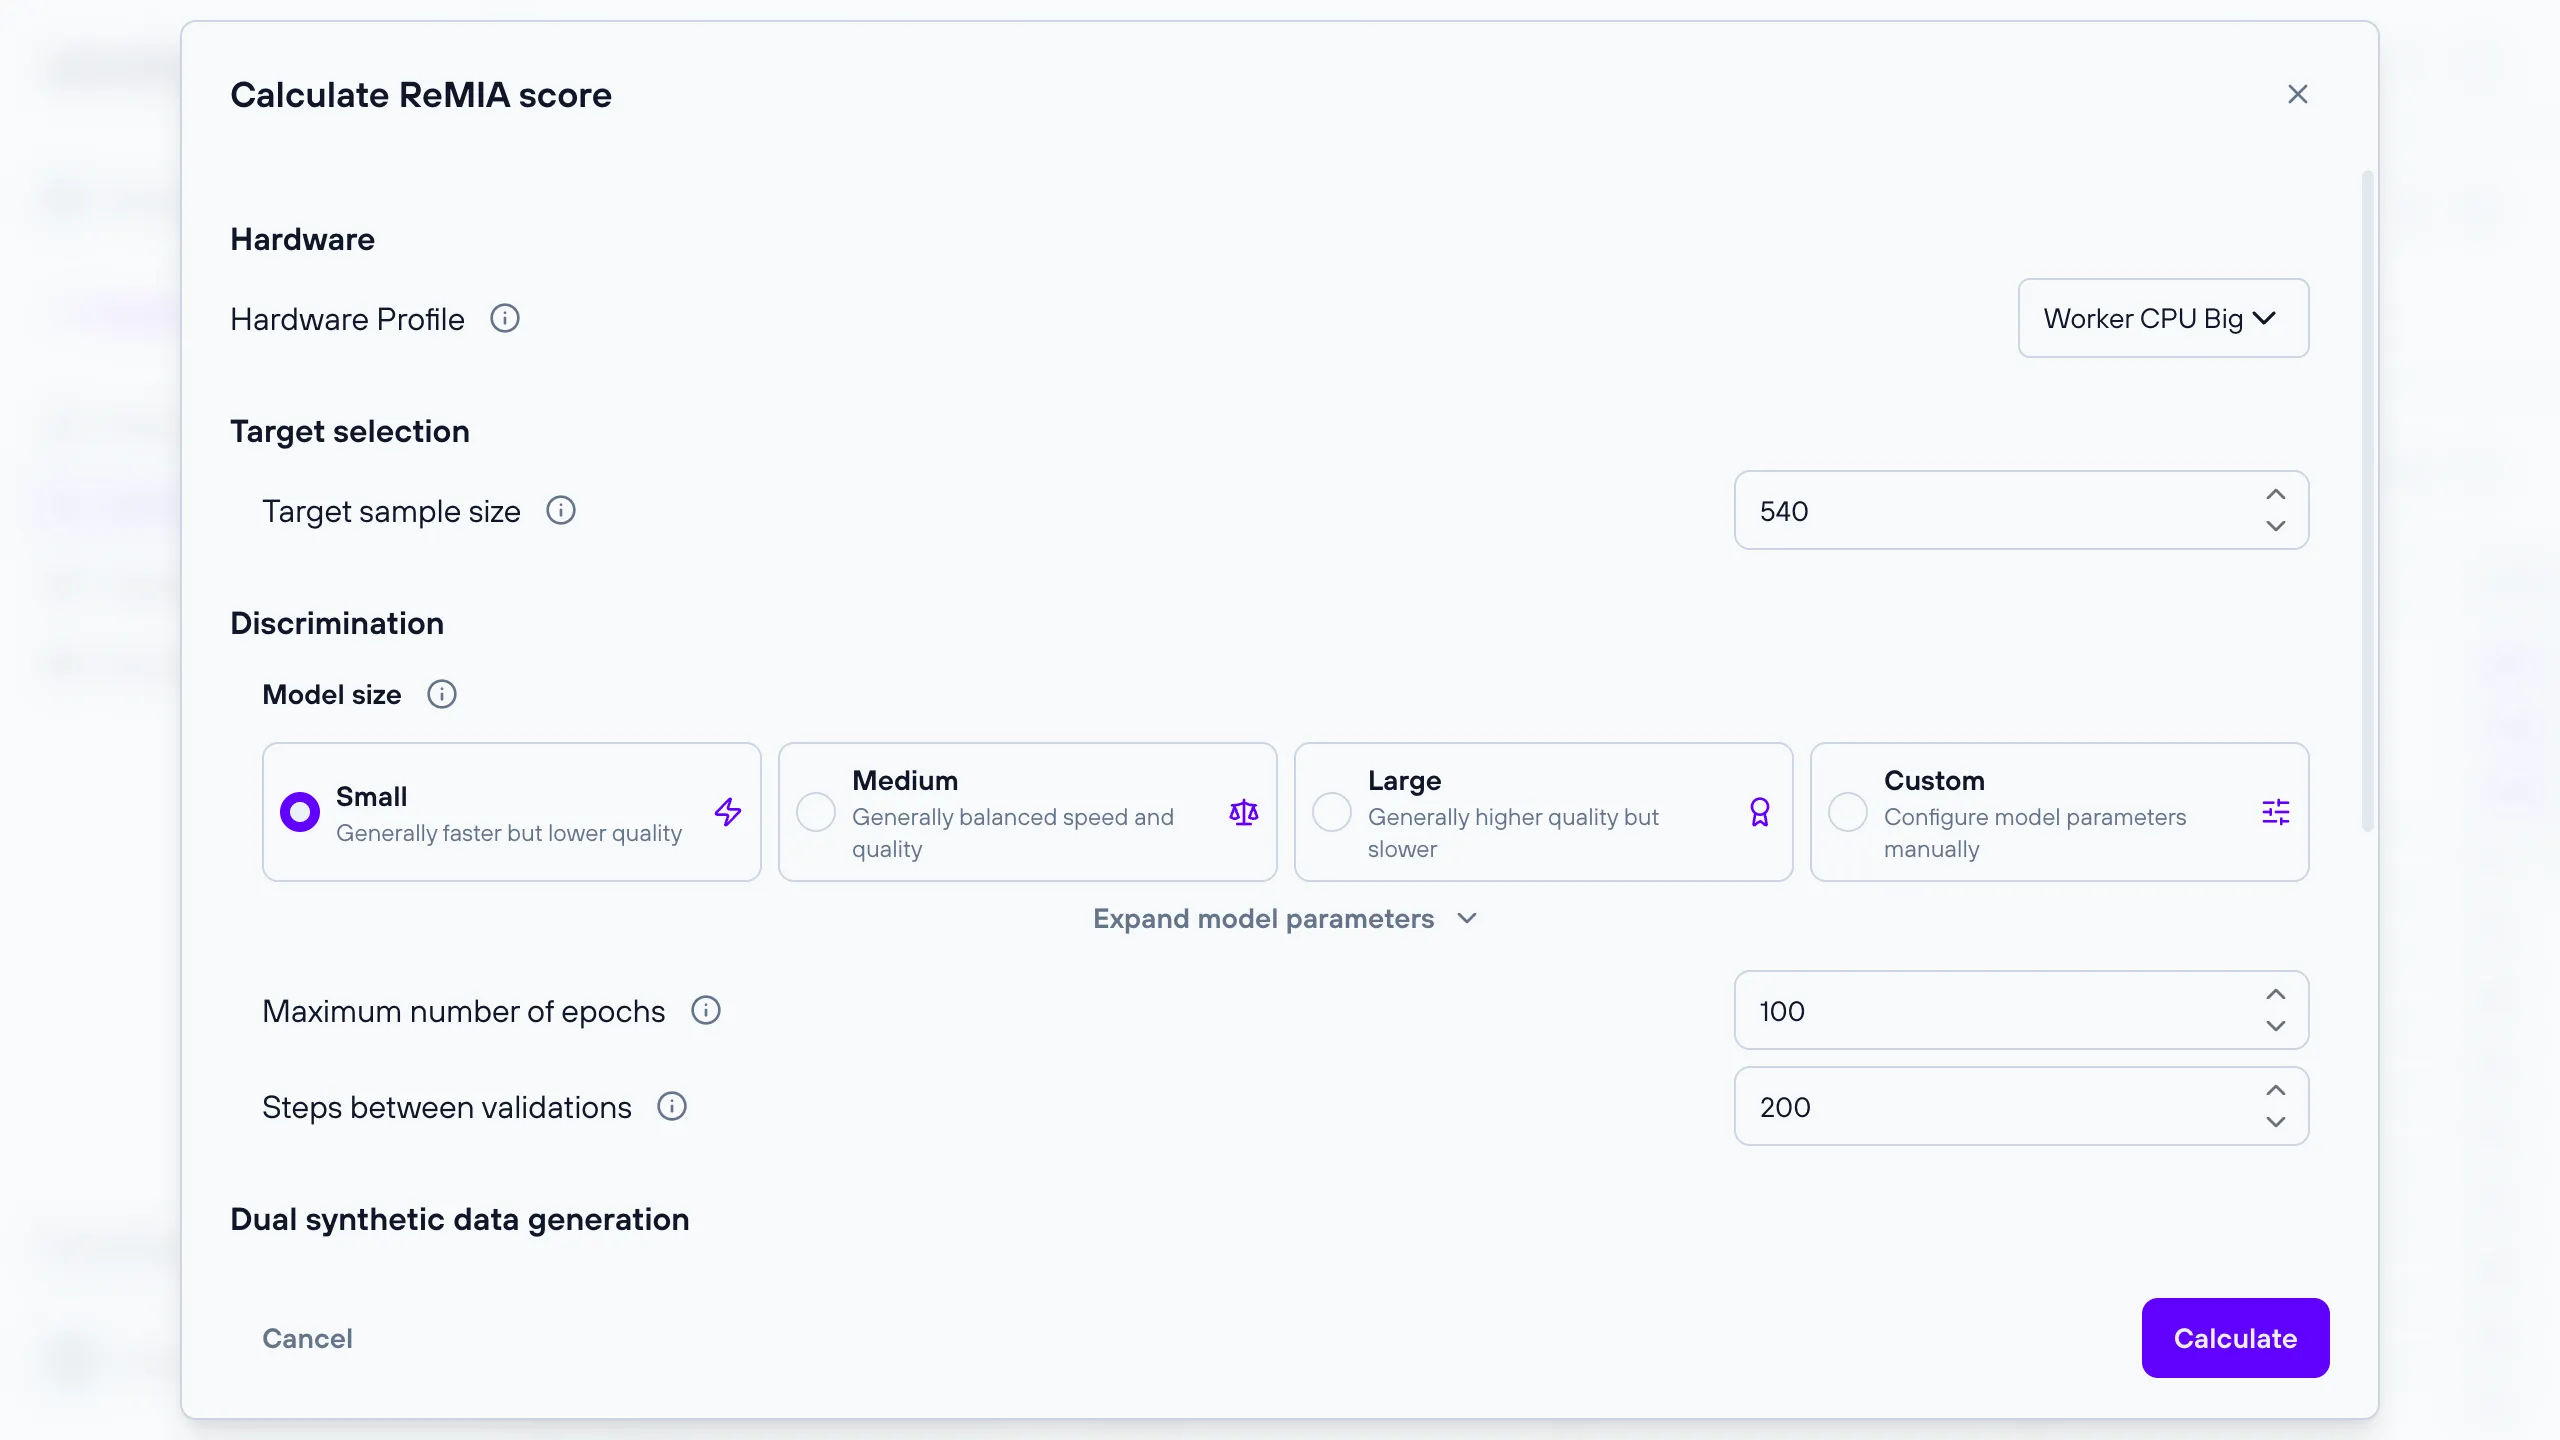Decrease the Steps between validations value

point(2276,1122)
